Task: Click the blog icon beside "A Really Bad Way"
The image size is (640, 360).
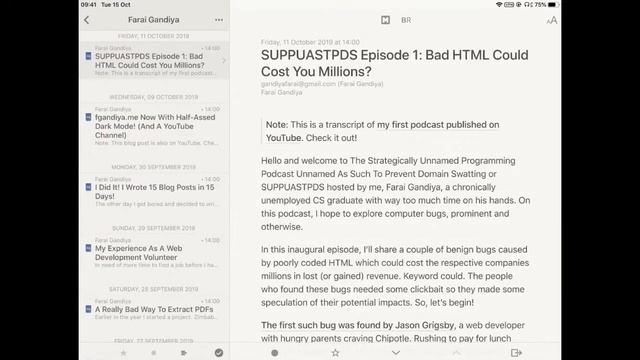Action: pyautogui.click(x=88, y=309)
